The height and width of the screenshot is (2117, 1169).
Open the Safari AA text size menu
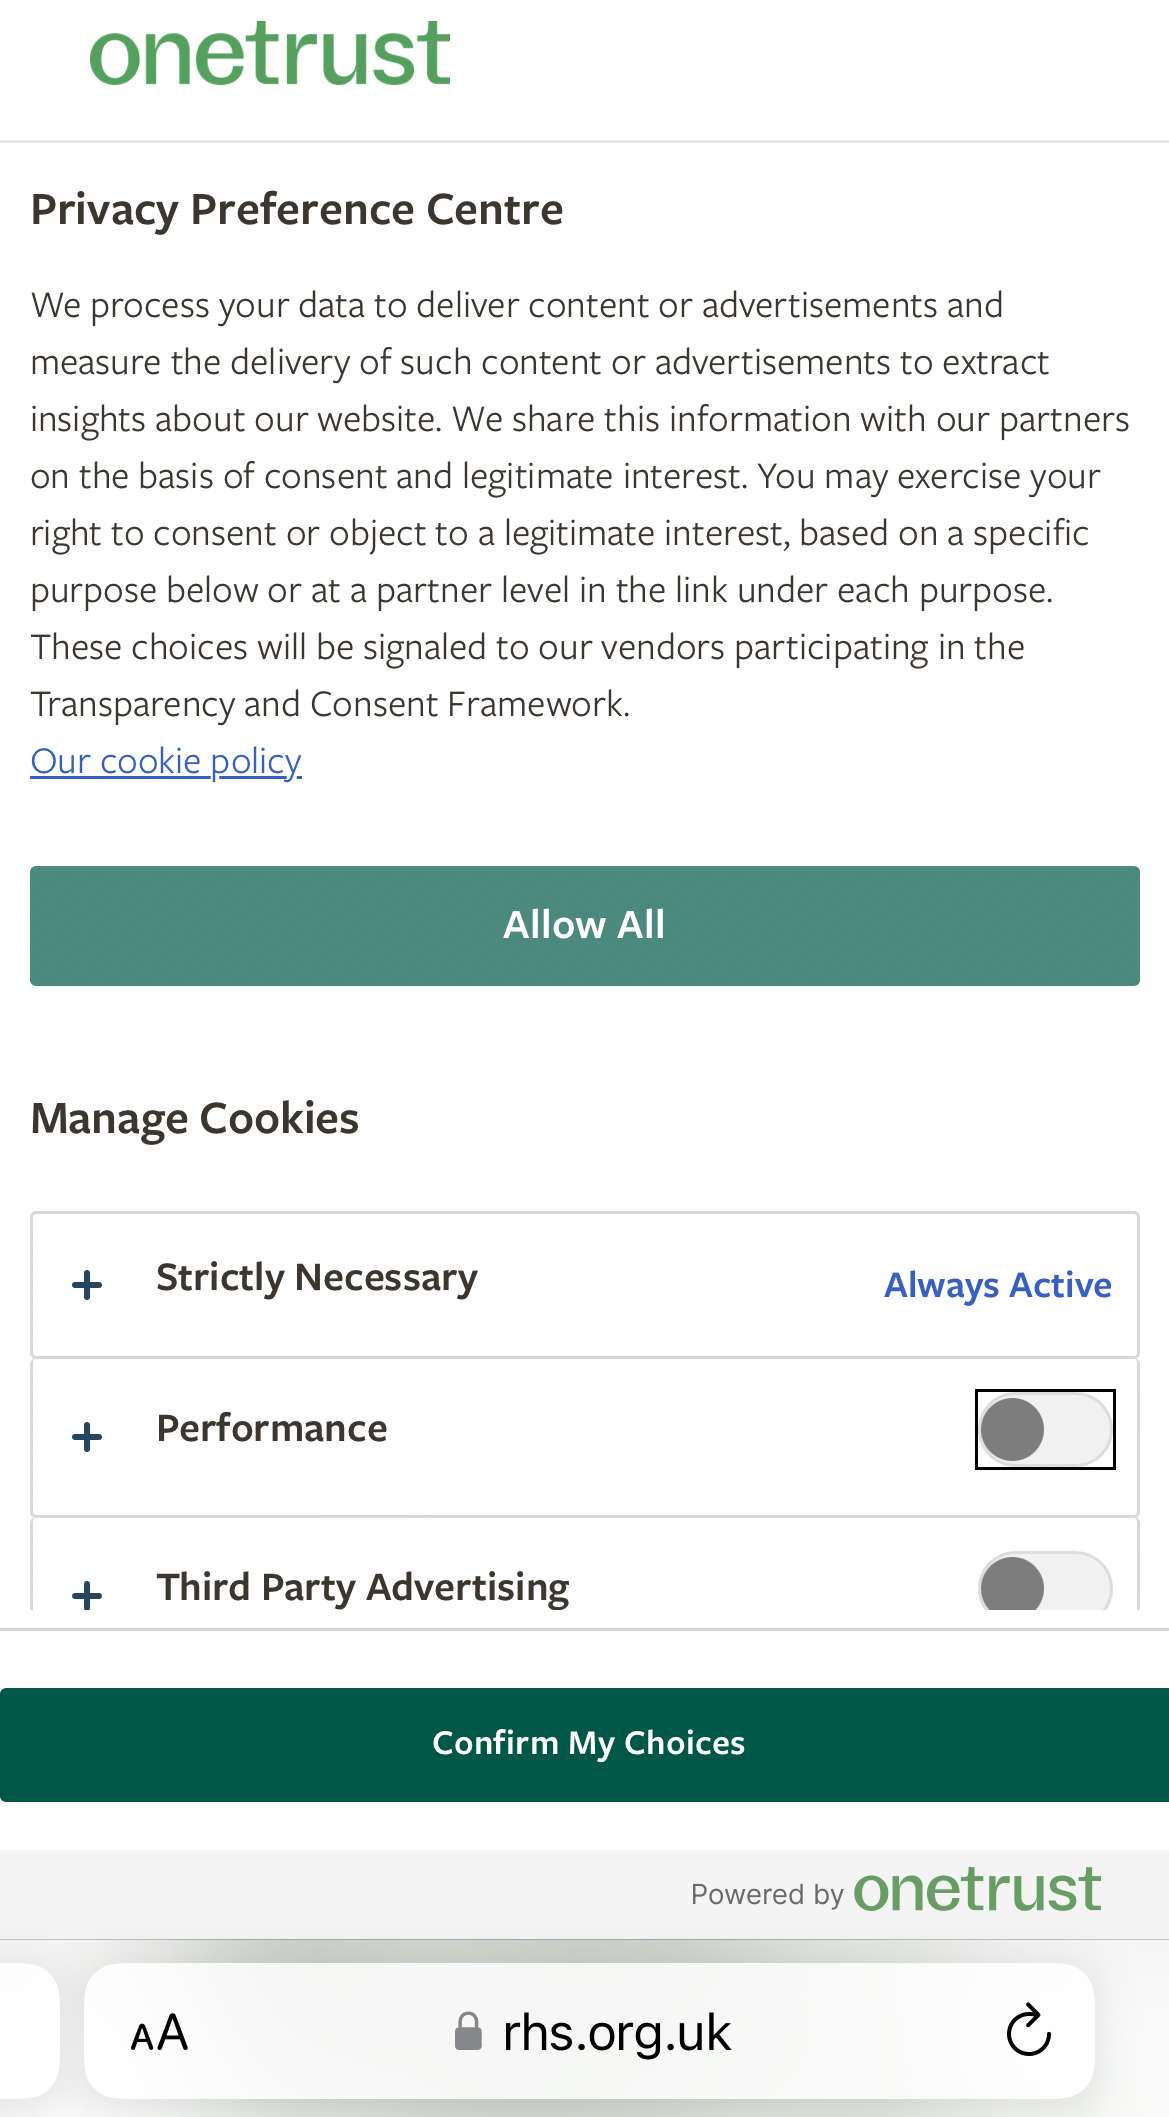pyautogui.click(x=159, y=2032)
